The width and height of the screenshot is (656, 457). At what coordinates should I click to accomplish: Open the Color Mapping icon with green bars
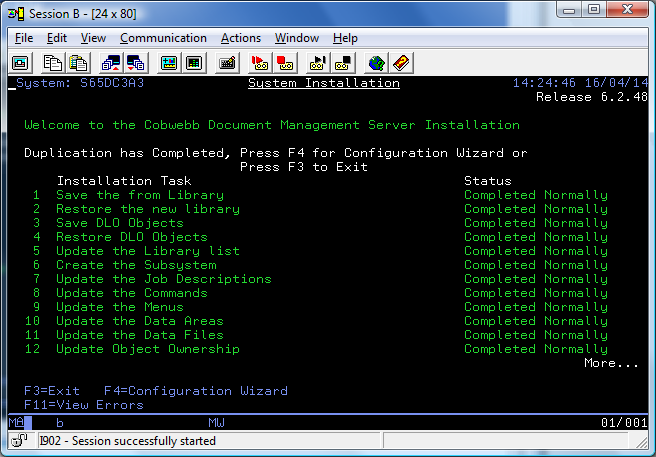pyautogui.click(x=194, y=63)
